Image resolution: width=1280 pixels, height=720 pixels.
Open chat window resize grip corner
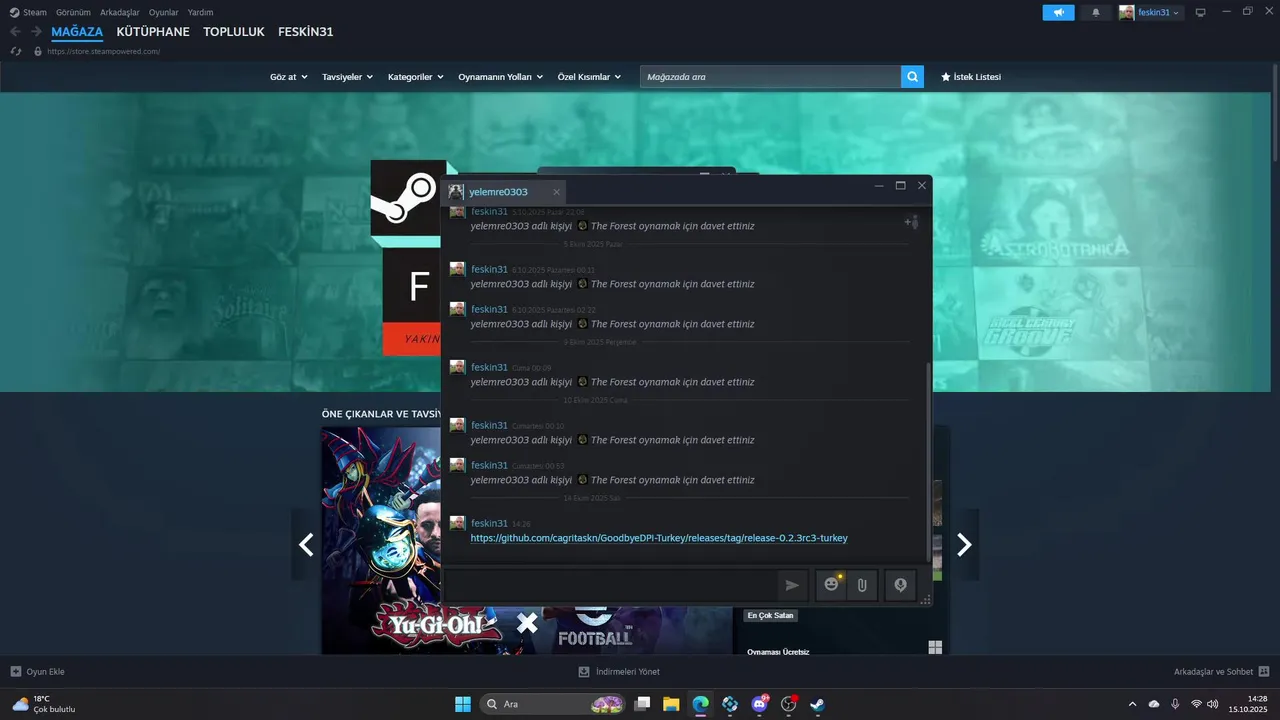pos(926,600)
